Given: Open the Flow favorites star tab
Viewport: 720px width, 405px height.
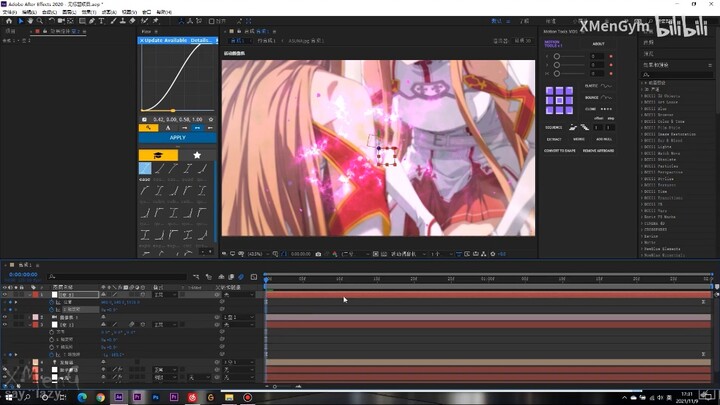Looking at the screenshot, I should [x=197, y=155].
